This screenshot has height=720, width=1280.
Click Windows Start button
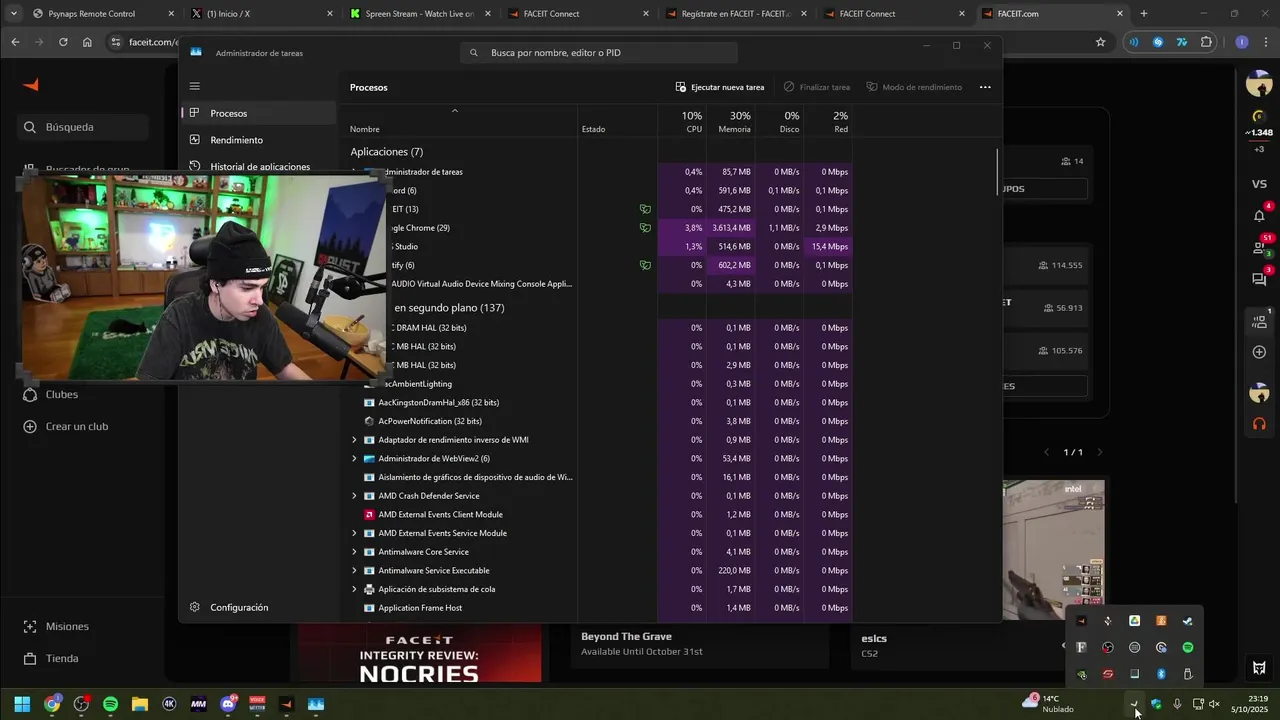pyautogui.click(x=22, y=704)
